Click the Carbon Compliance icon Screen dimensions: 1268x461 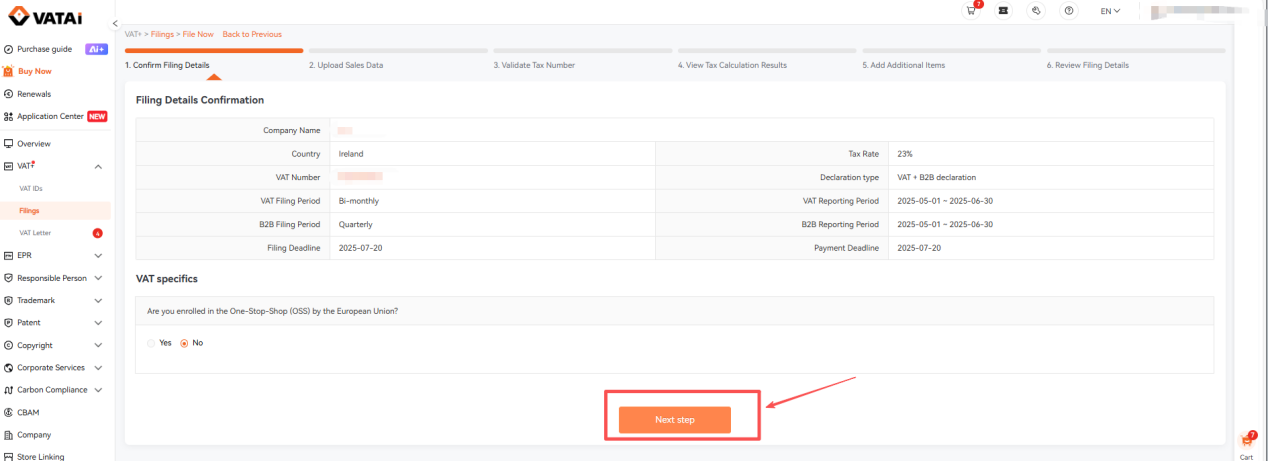pyautogui.click(x=8, y=390)
